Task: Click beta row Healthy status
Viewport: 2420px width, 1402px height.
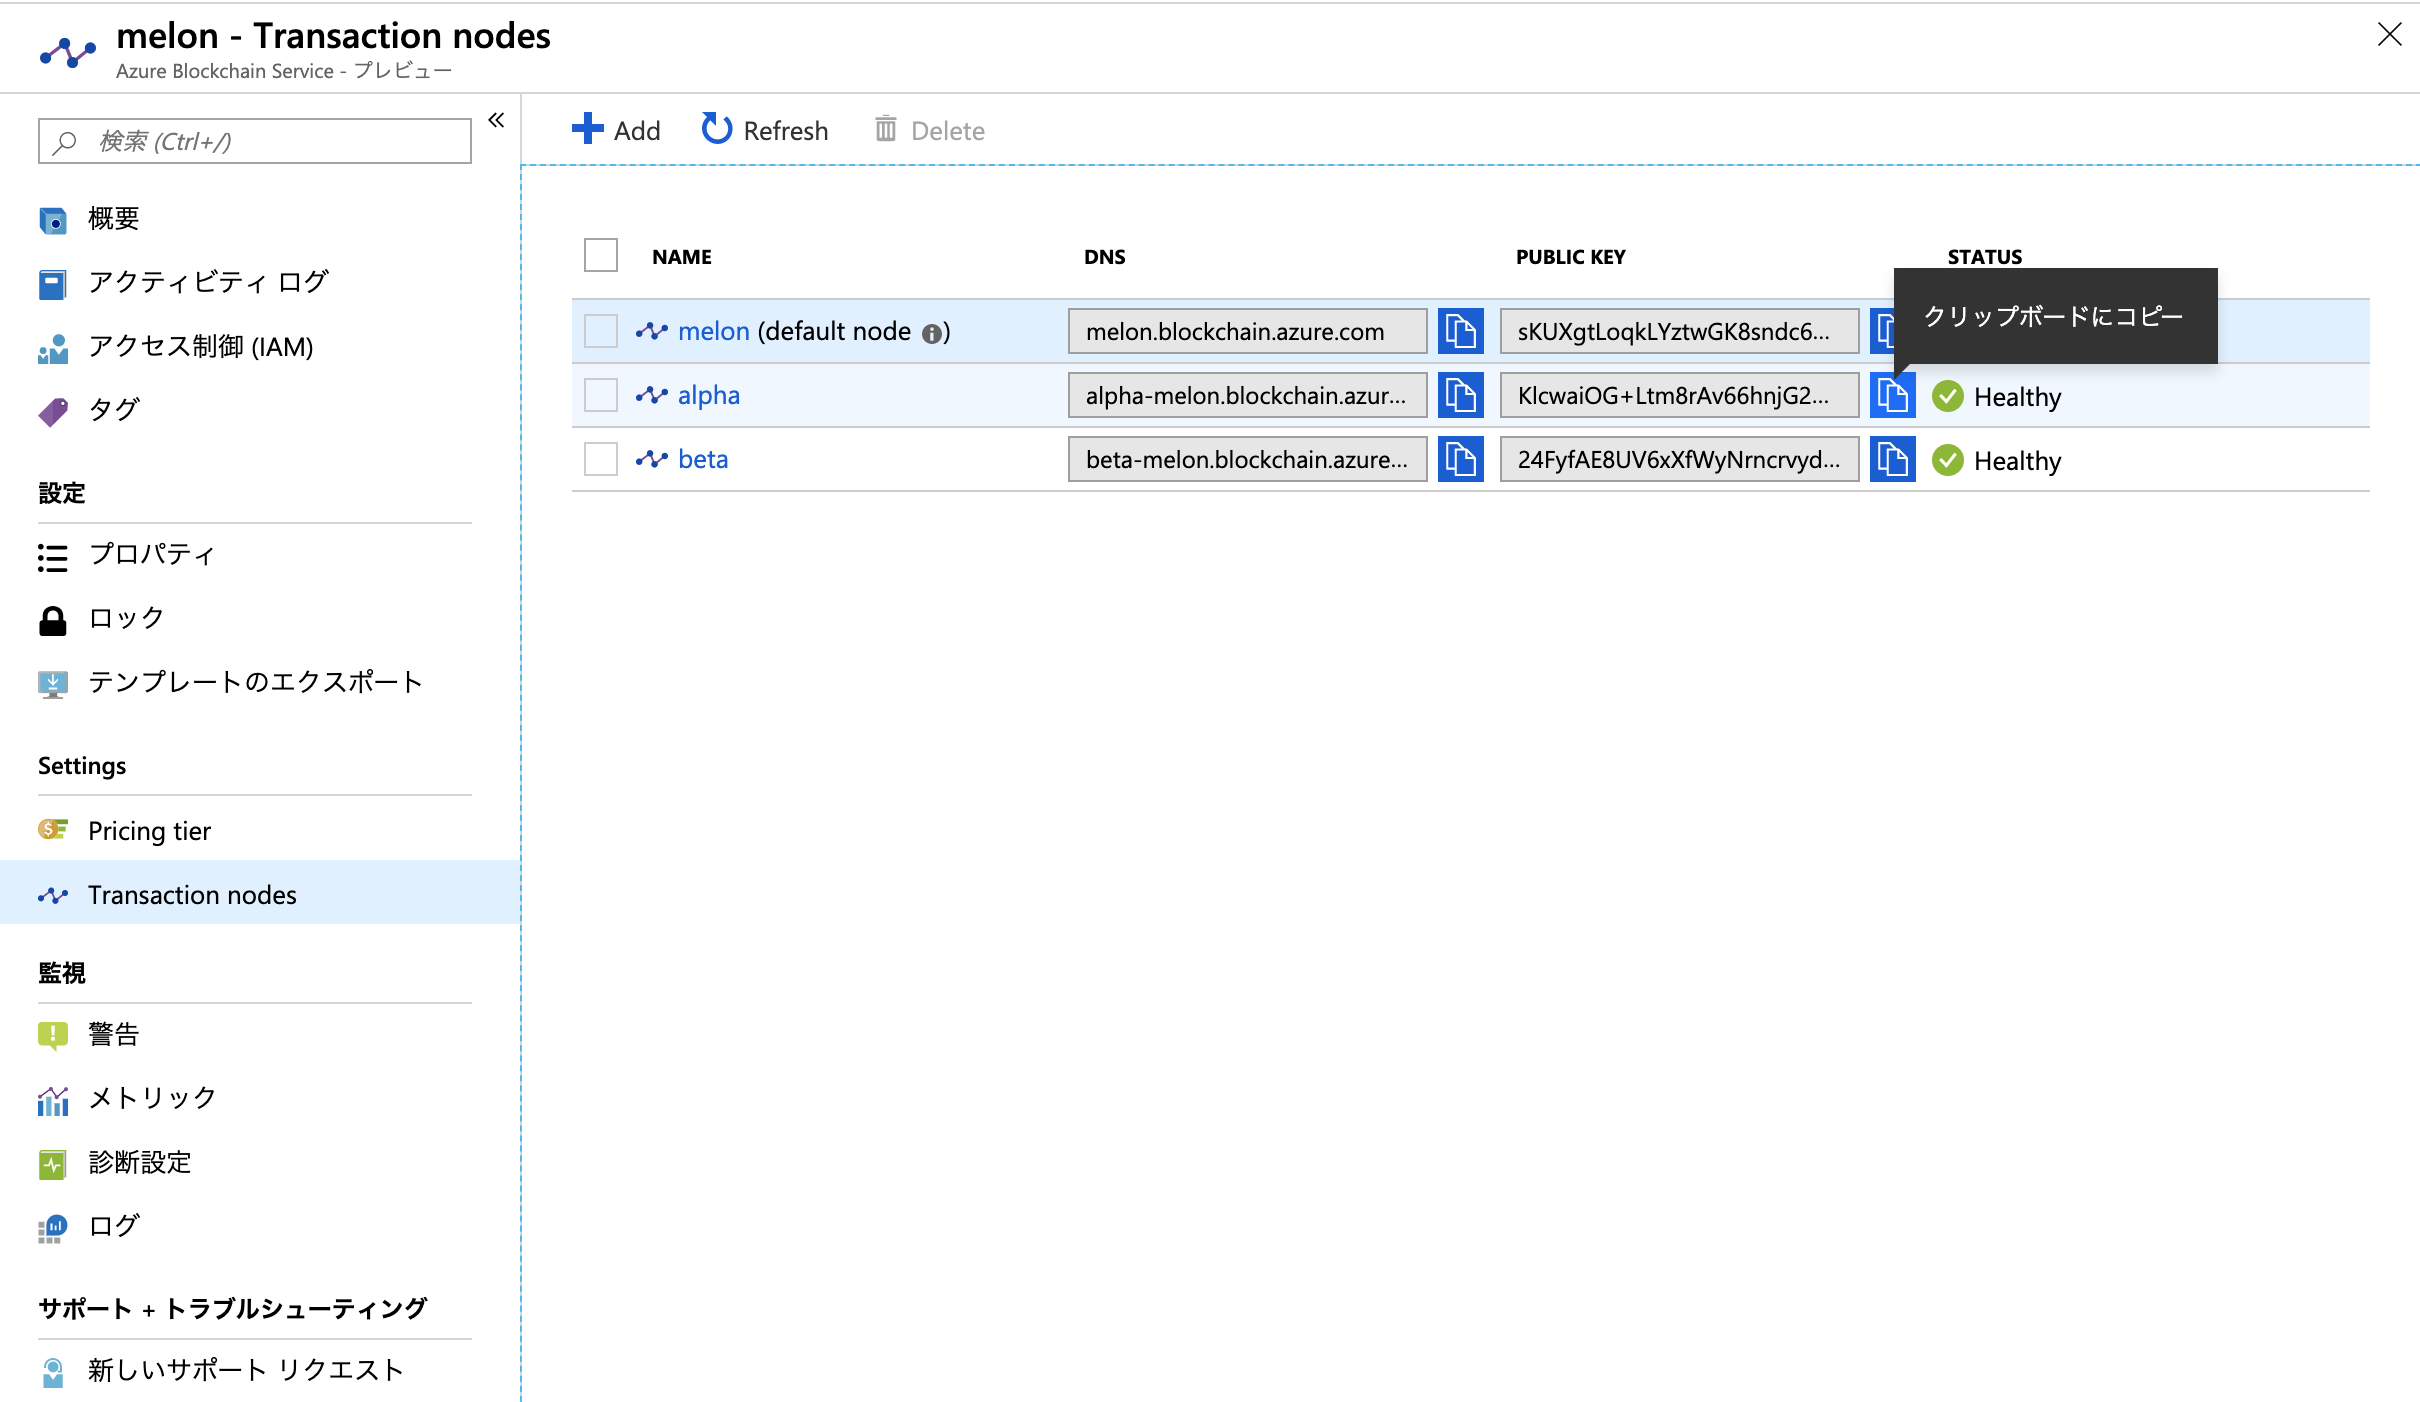Action: (1997, 461)
